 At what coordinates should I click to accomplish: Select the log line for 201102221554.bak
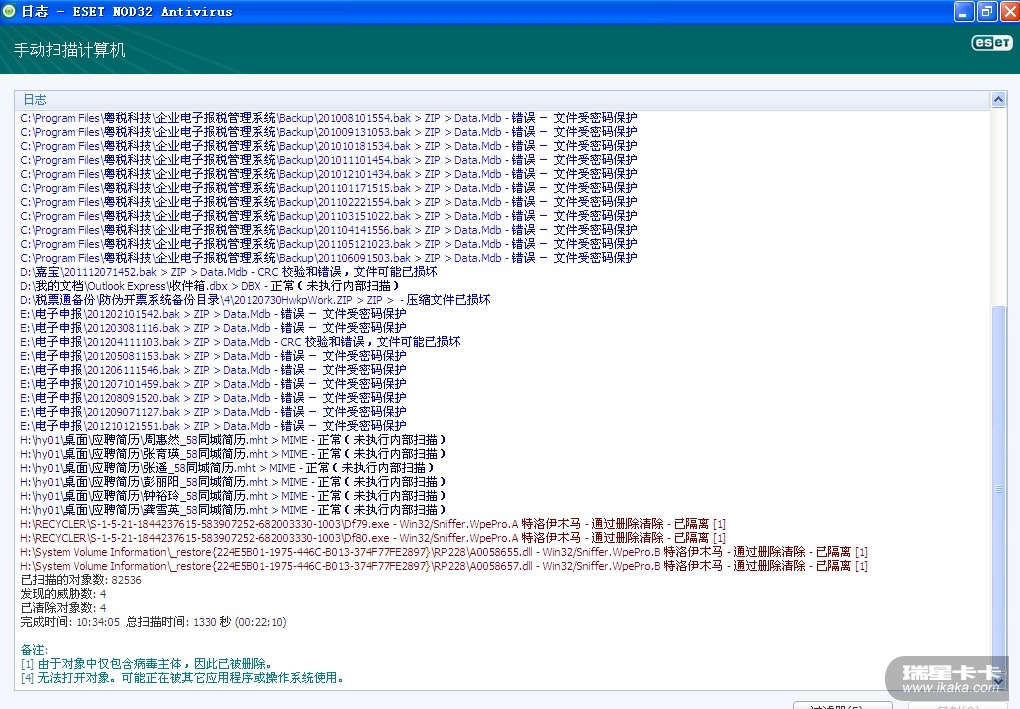pyautogui.click(x=329, y=202)
